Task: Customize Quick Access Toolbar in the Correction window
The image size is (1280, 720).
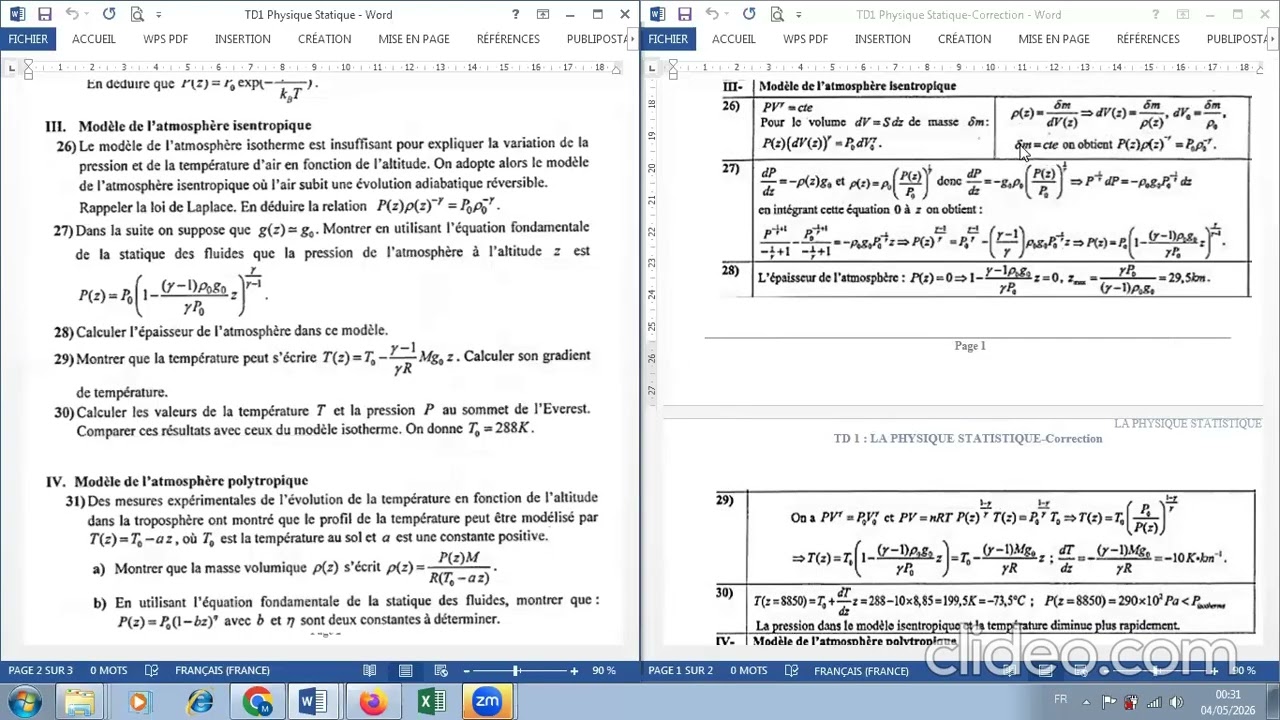Action: click(x=799, y=15)
